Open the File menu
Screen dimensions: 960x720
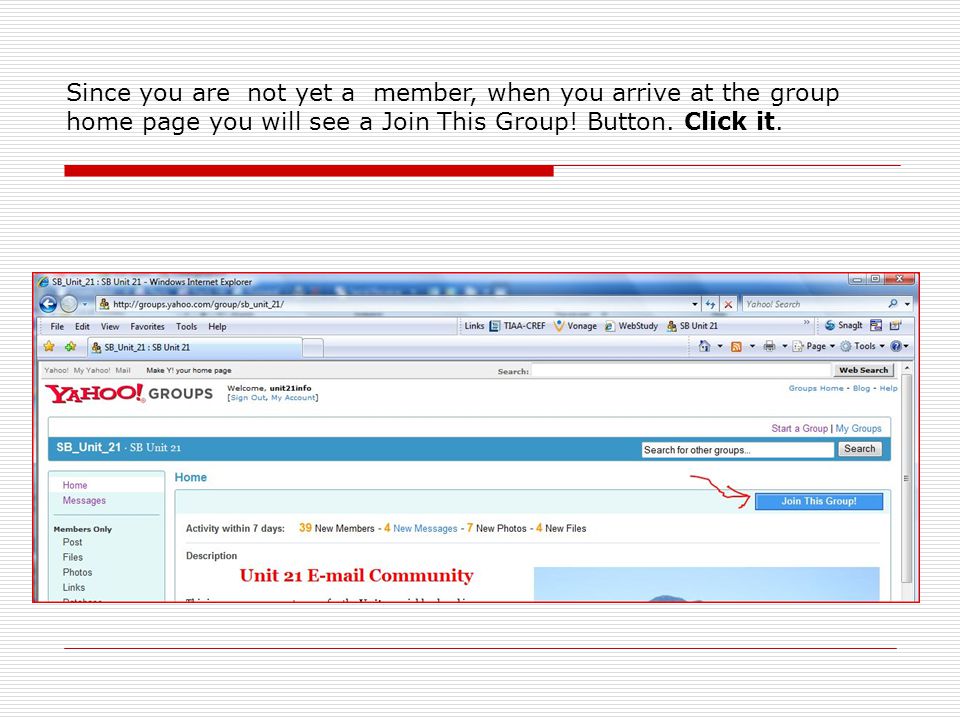point(57,326)
